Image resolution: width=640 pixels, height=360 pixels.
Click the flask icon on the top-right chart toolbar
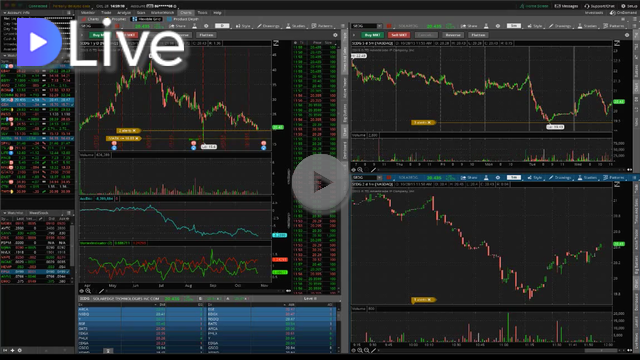(486, 26)
